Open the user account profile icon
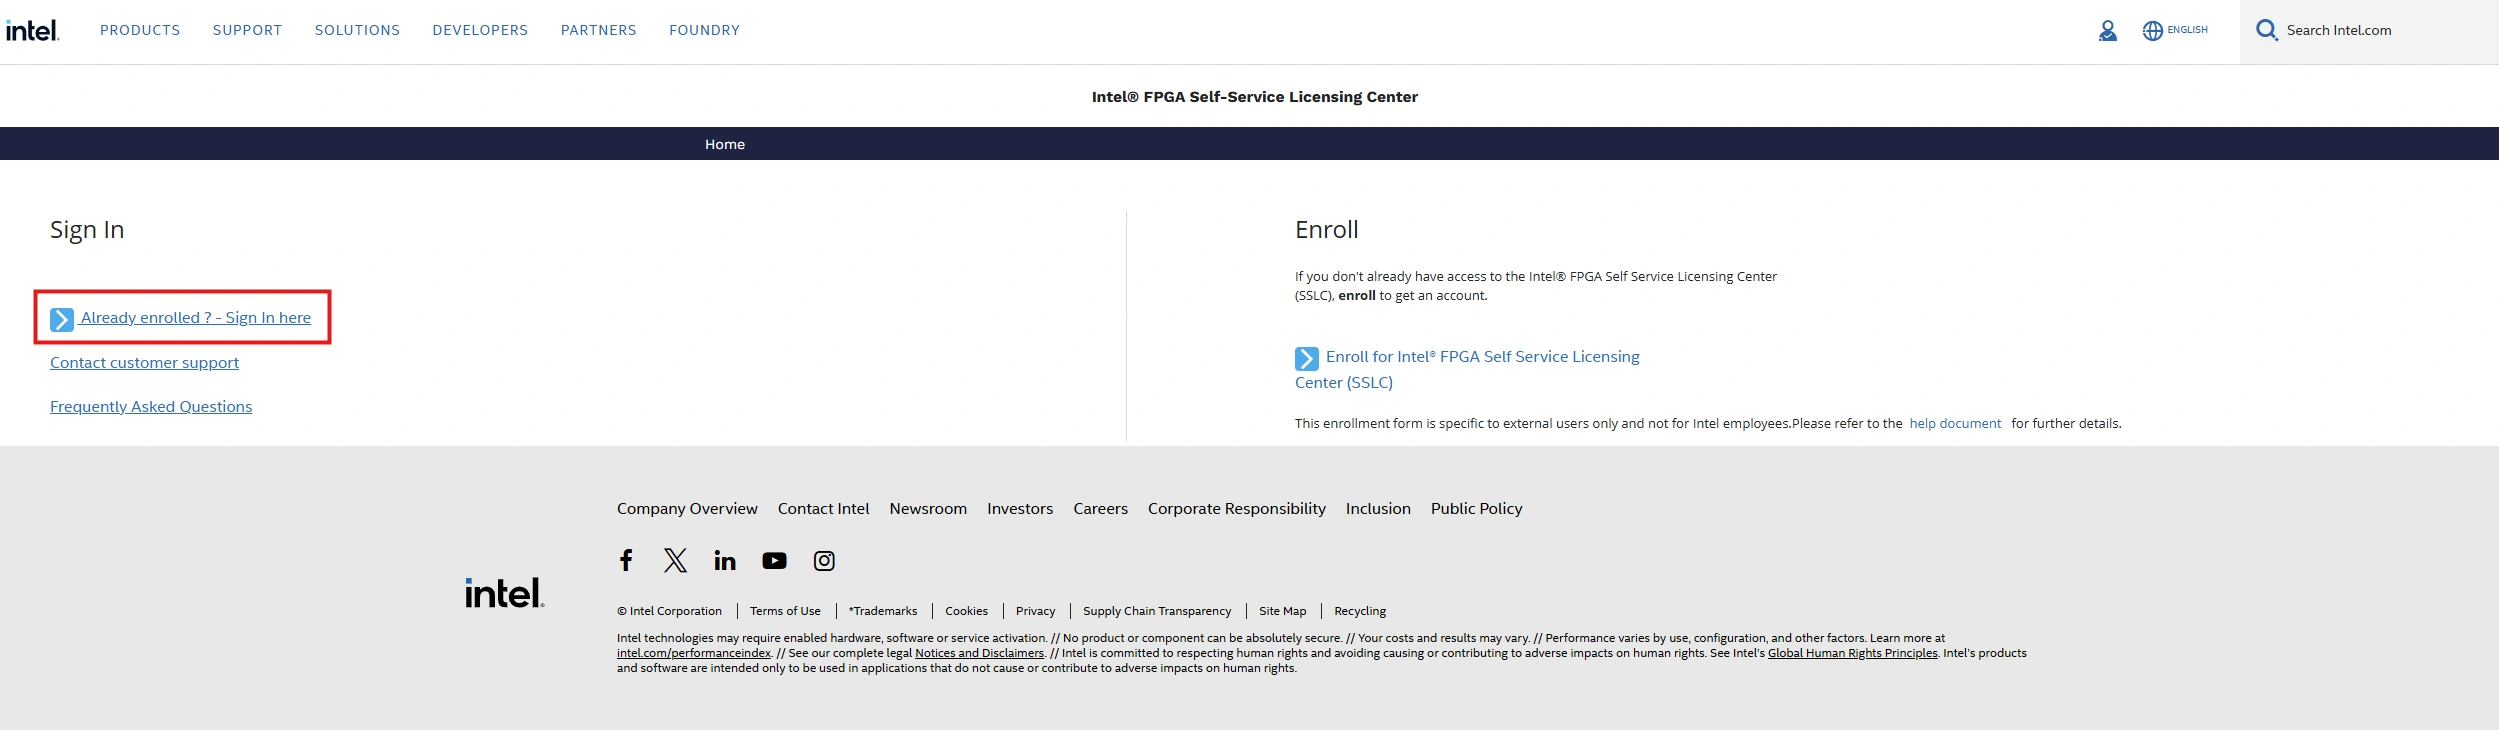The height and width of the screenshot is (730, 2499). 2107,31
